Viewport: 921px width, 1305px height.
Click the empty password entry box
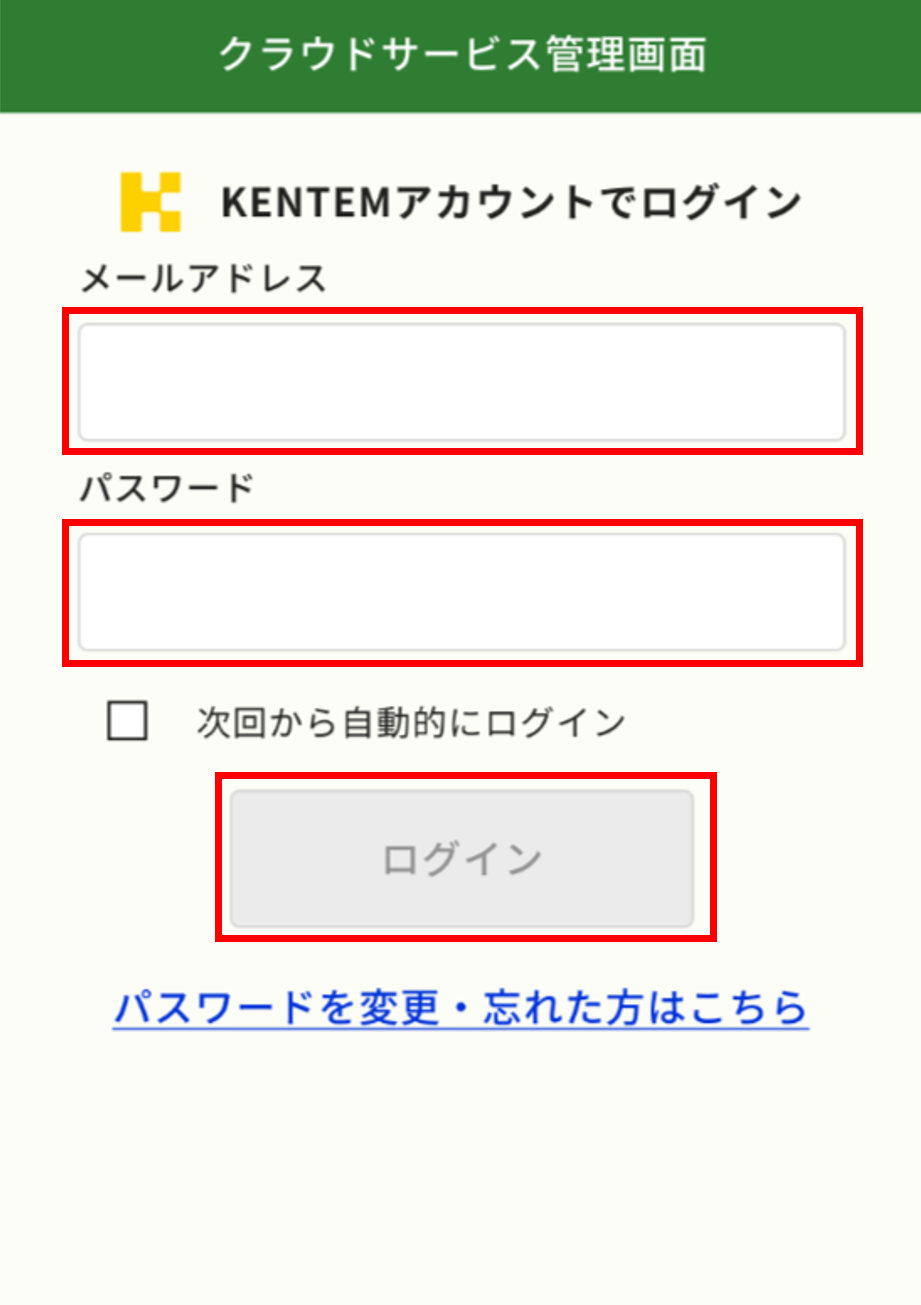pos(460,590)
